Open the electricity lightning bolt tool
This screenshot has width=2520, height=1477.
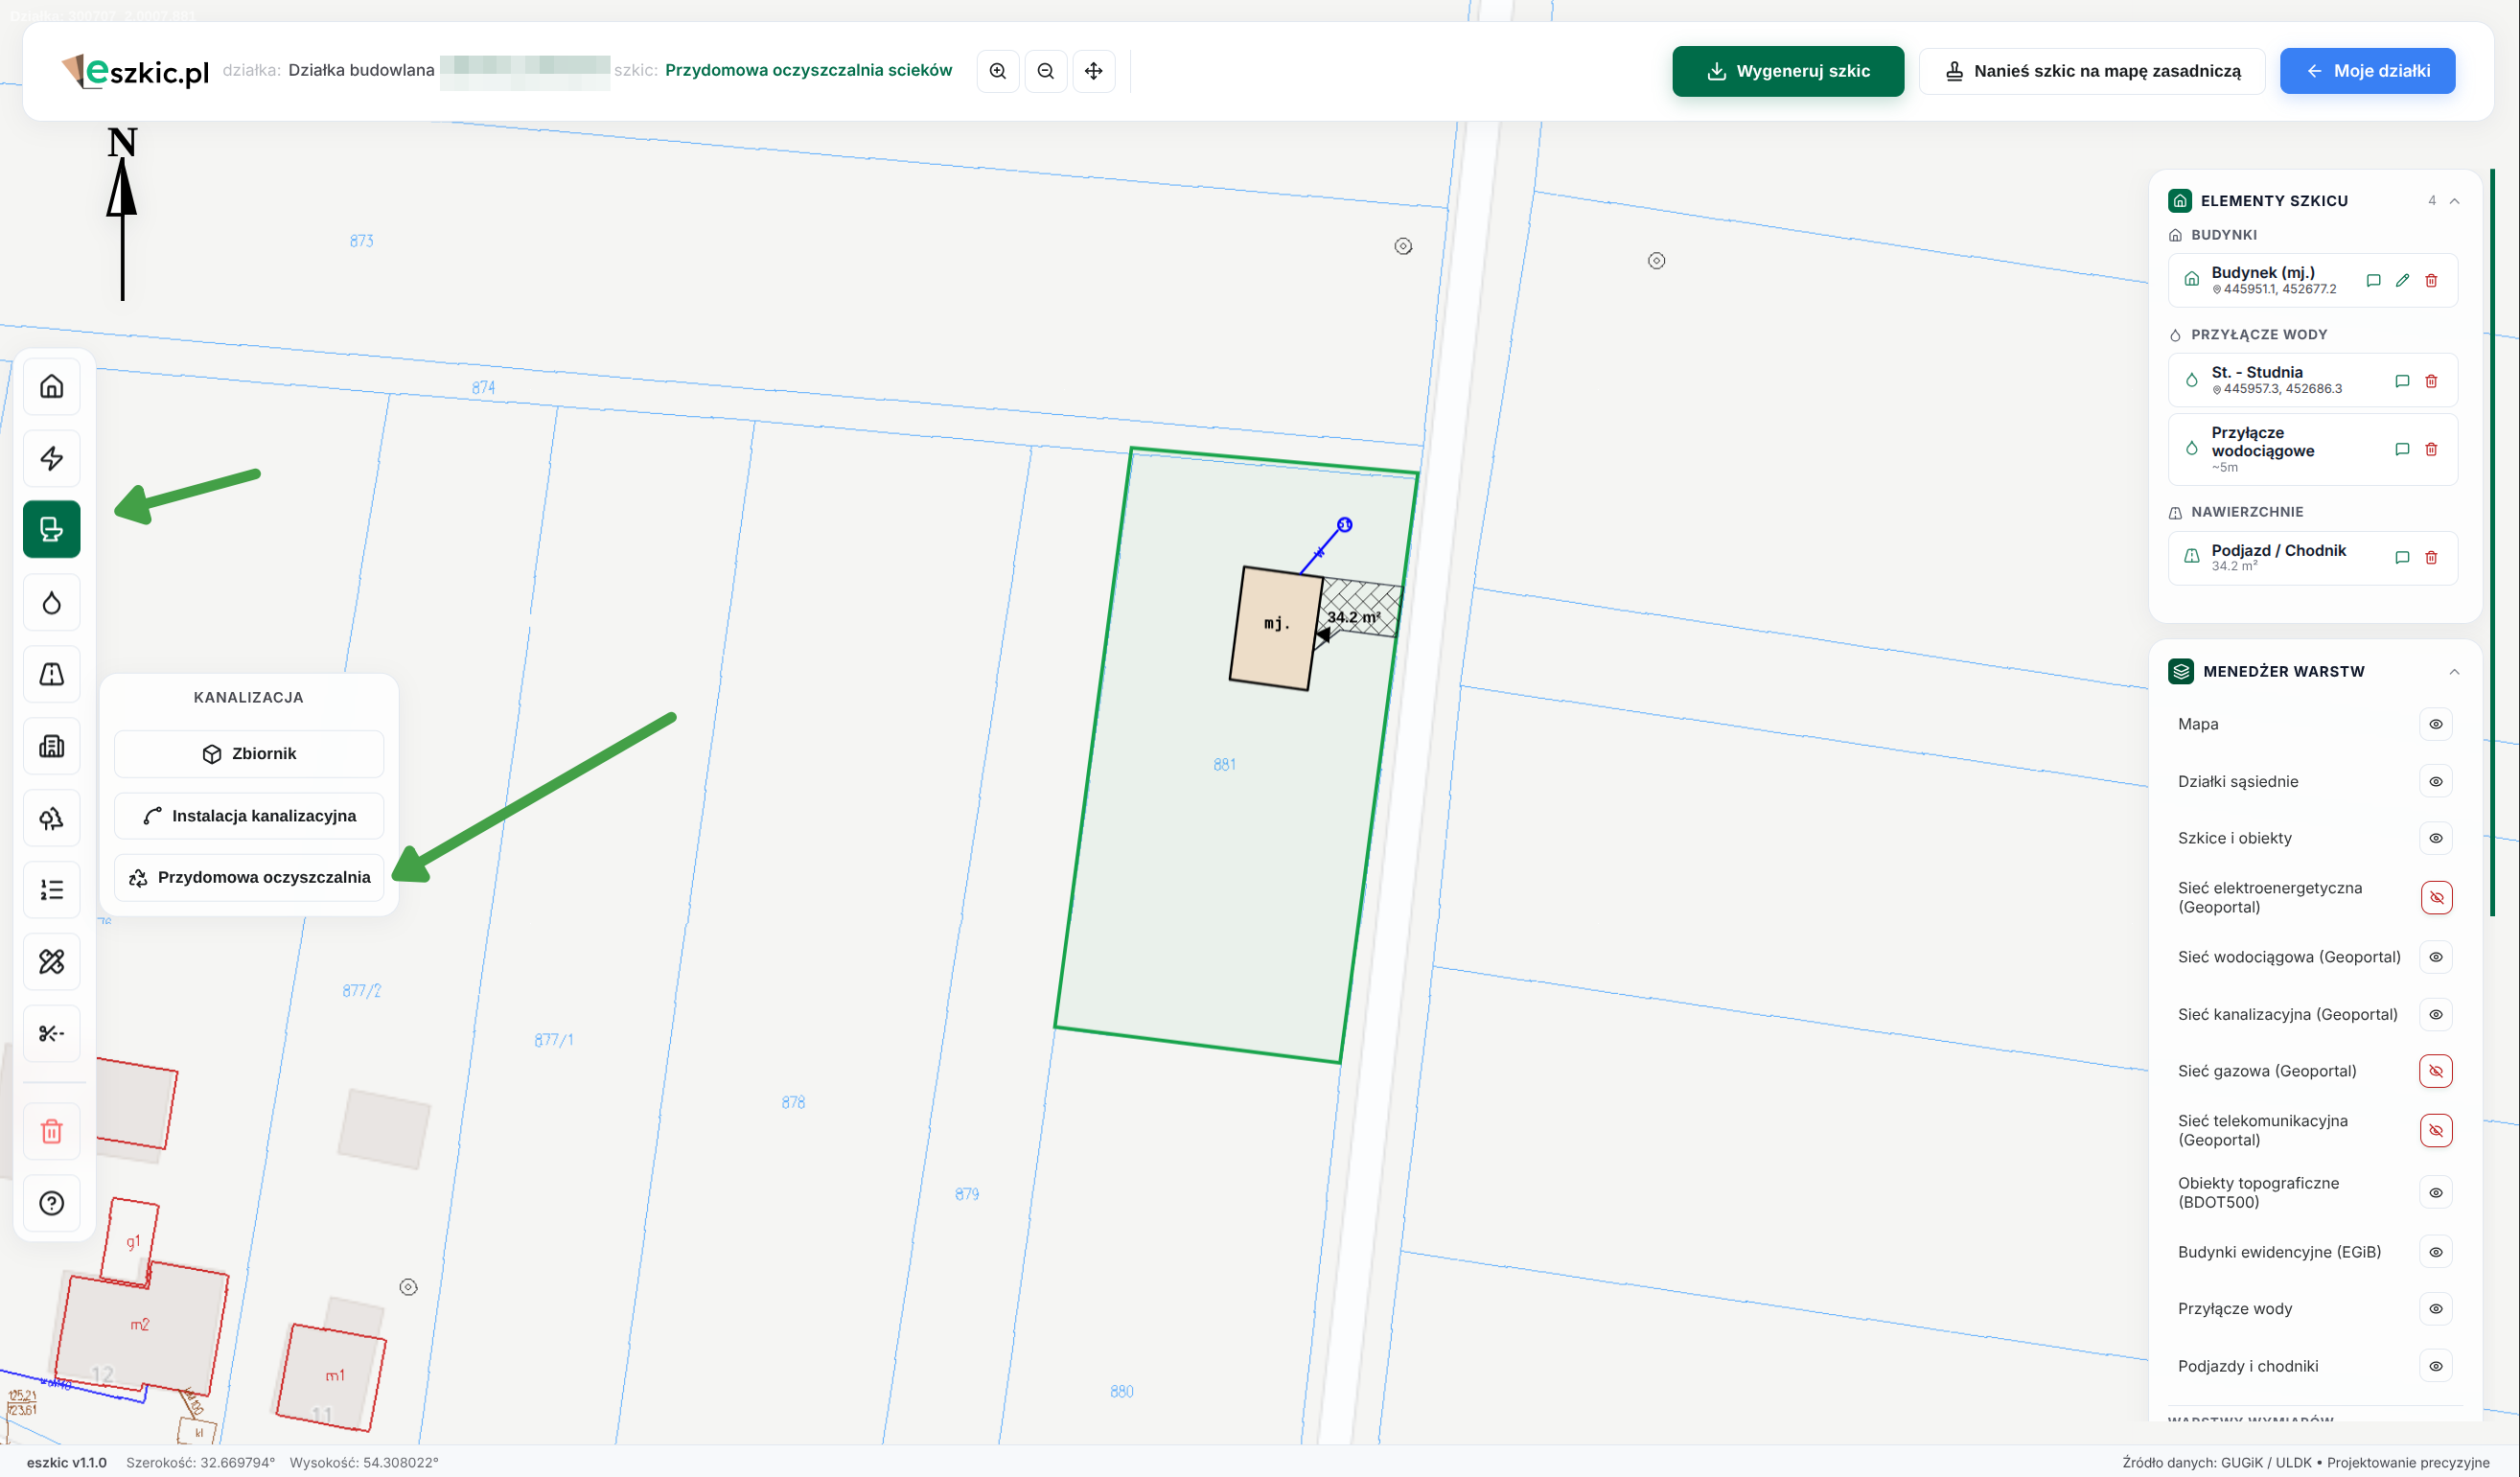52,458
